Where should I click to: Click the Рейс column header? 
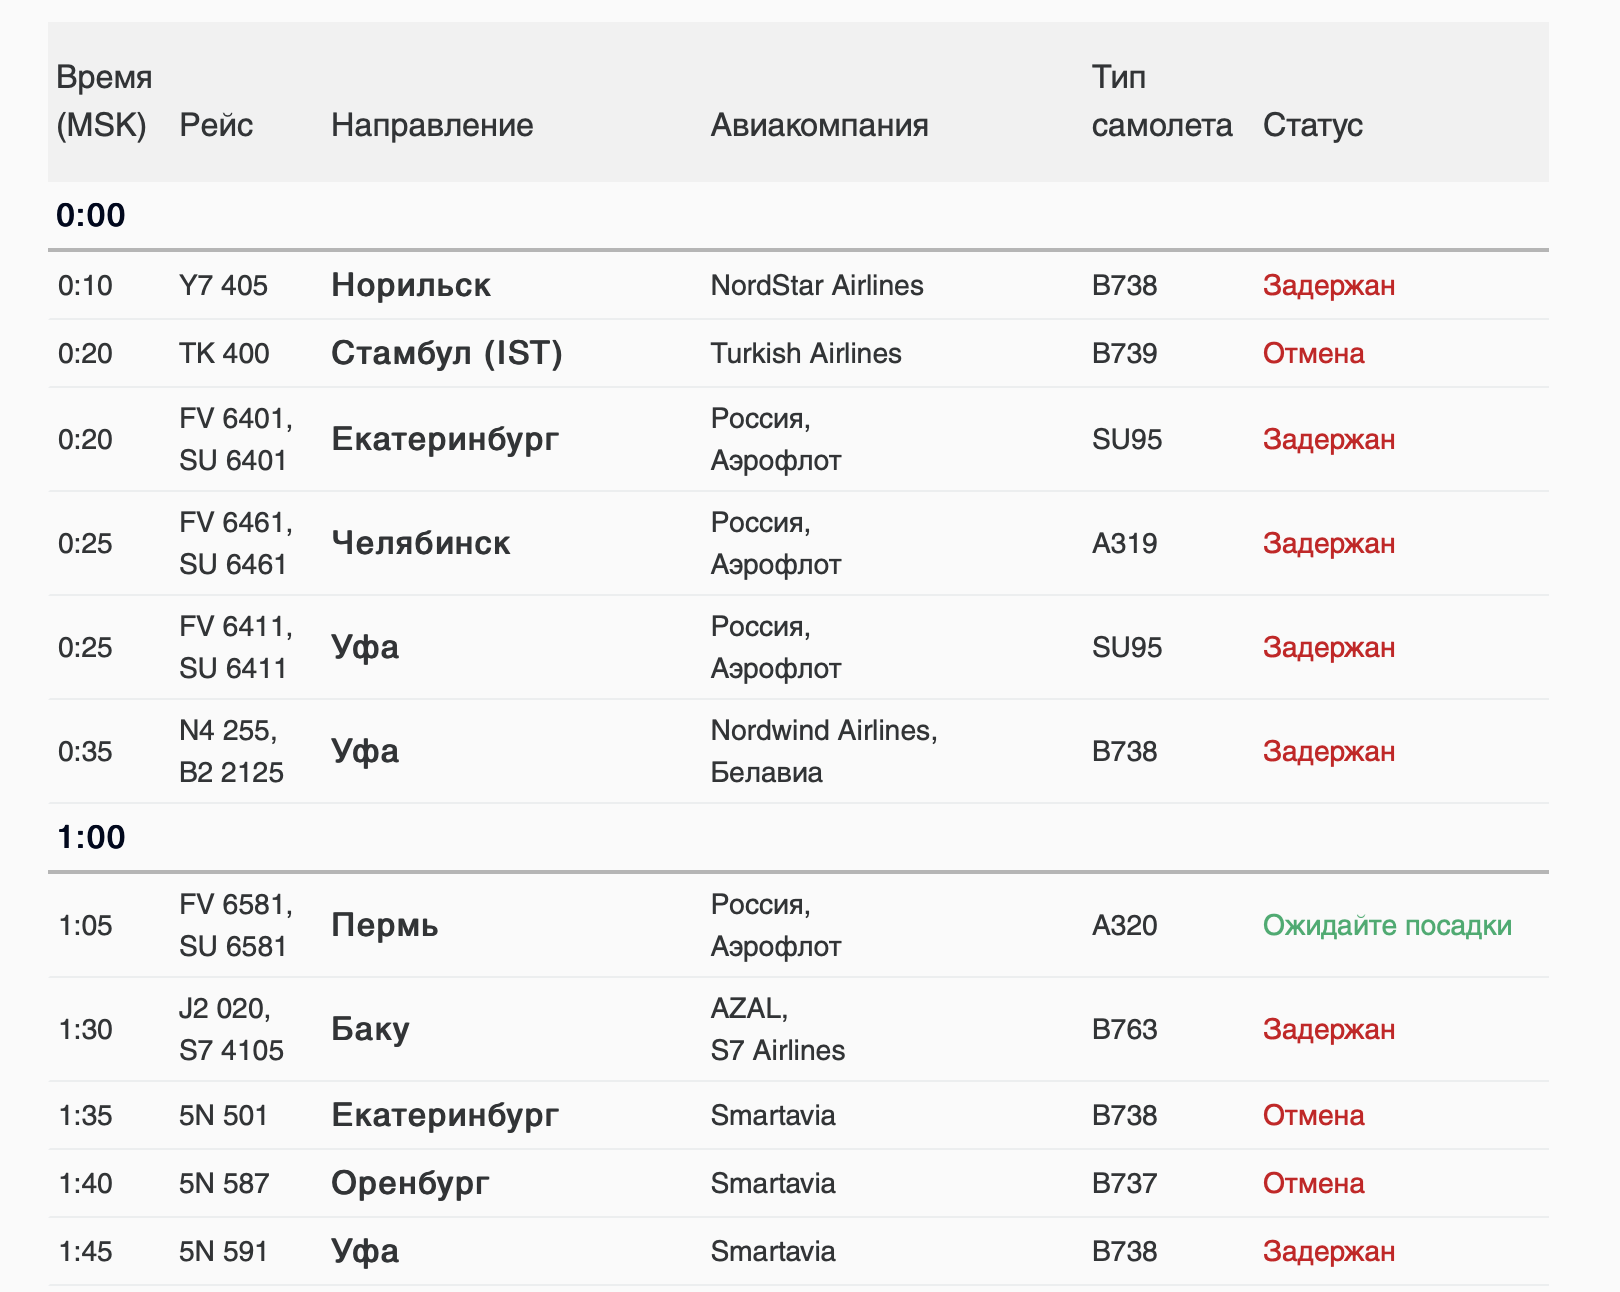click(216, 126)
